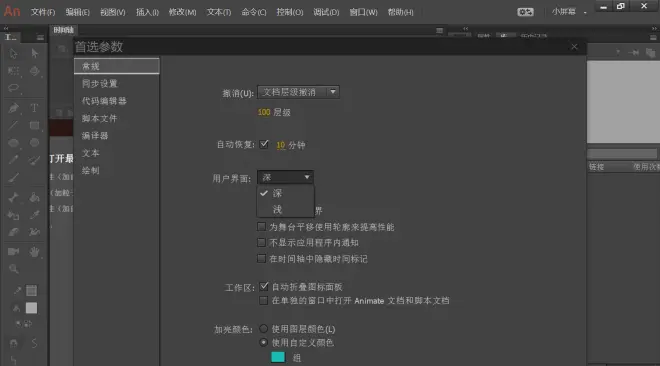Screen dimensions: 660x366
Task: Open the 命令(C) menu
Action: click(x=253, y=12)
